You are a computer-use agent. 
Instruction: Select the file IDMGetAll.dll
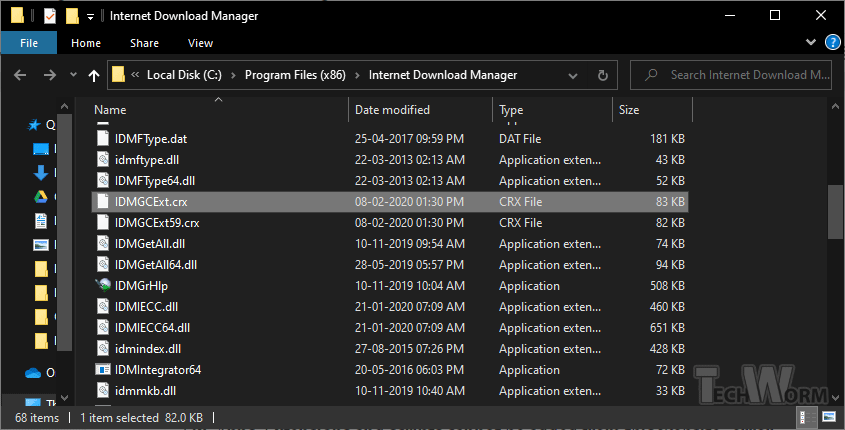coord(390,244)
